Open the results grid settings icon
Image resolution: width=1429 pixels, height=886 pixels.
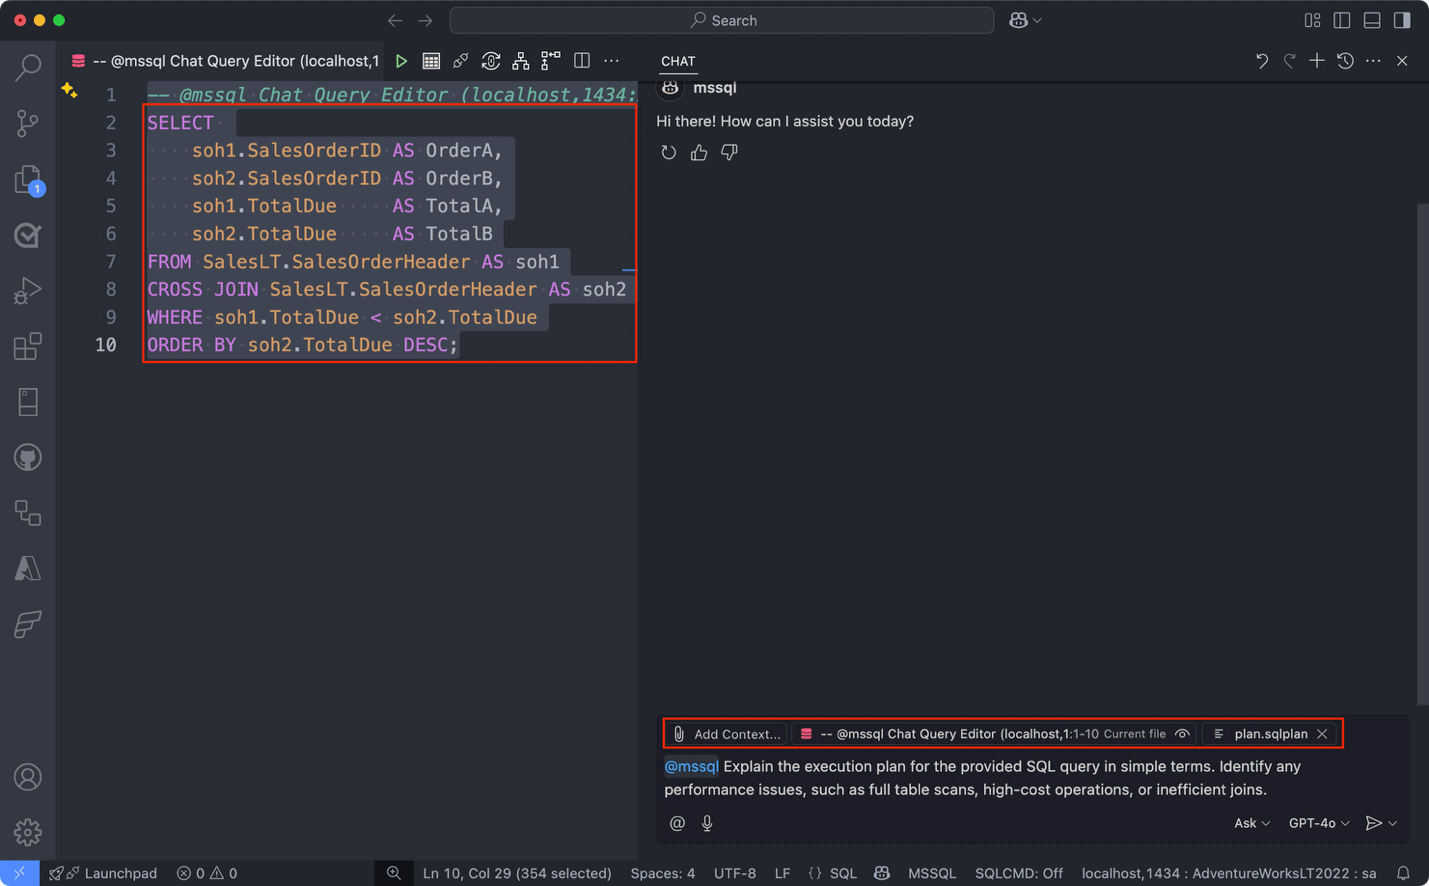431,60
